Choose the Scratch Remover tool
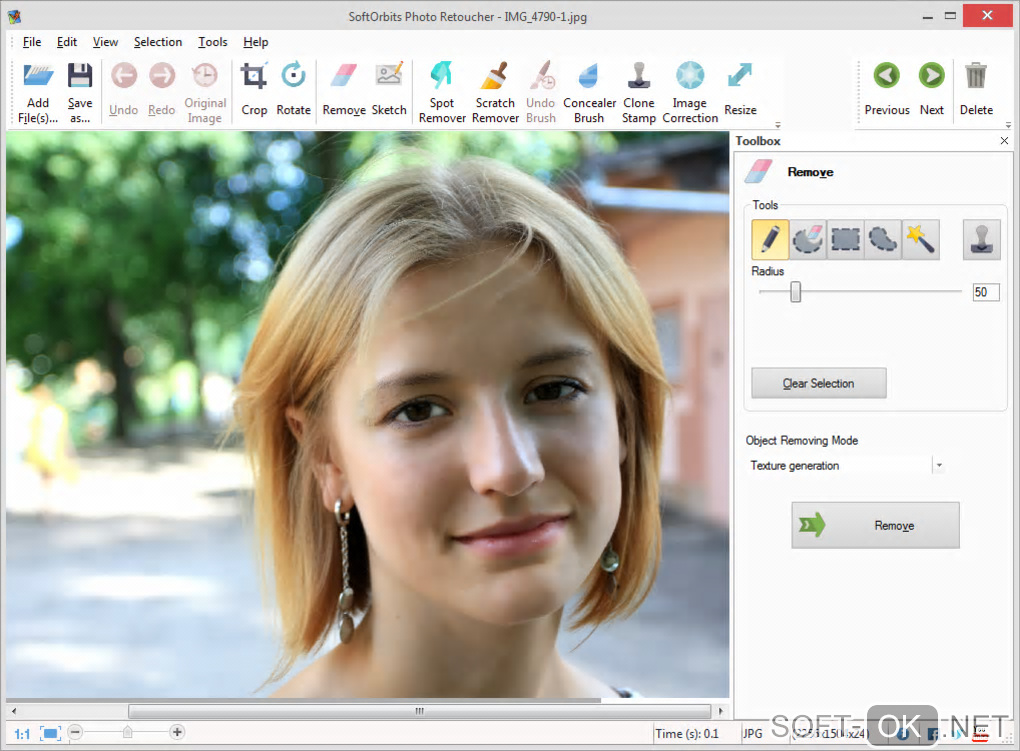The height and width of the screenshot is (751, 1020). [x=495, y=90]
